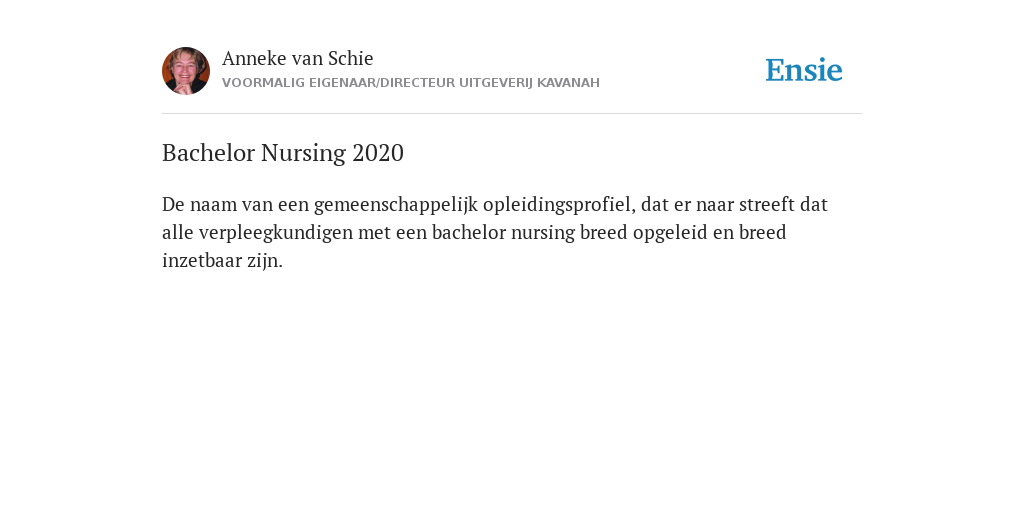Select the heading Bachelor Nursing 2020

283,153
